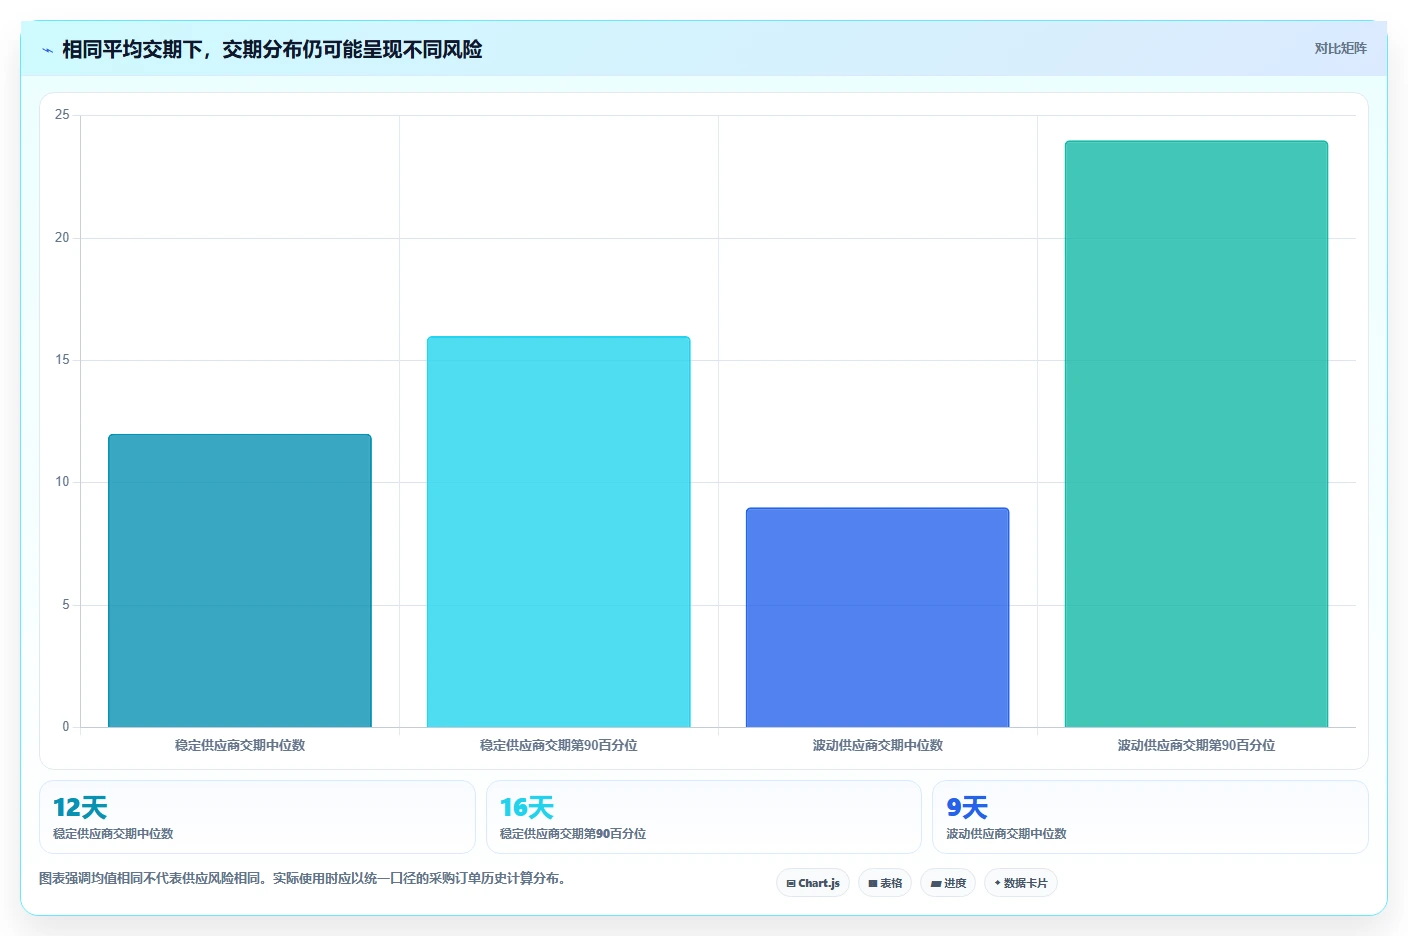Click the small icon before the chart title
Viewport: 1408px width, 936px height.
(47, 50)
